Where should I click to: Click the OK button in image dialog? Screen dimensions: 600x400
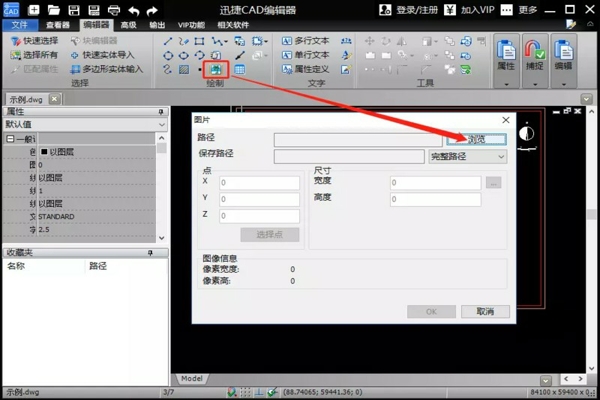431,312
